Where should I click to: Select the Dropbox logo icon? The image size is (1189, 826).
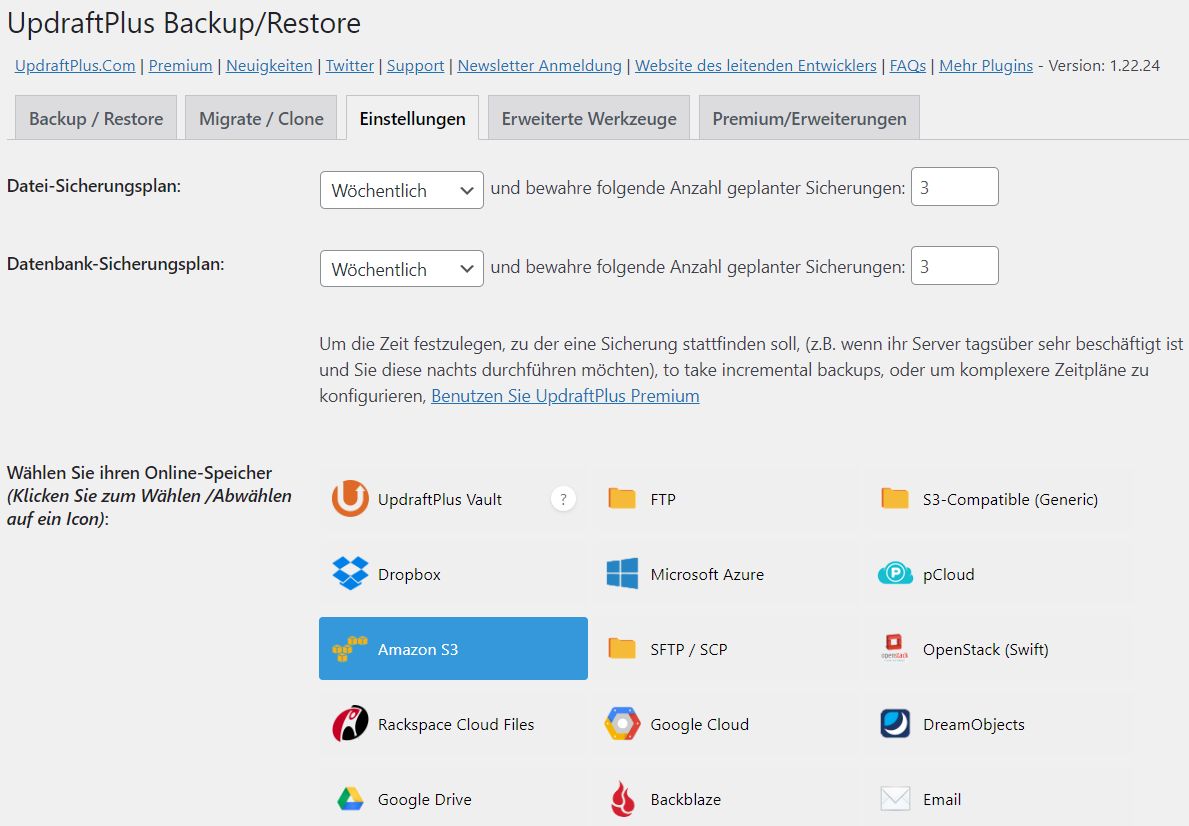click(x=350, y=573)
